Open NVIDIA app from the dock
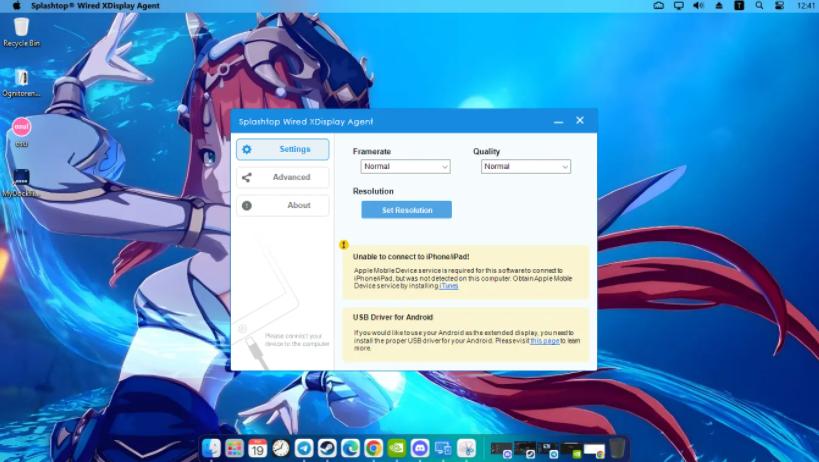The image size is (819, 462). pos(396,448)
